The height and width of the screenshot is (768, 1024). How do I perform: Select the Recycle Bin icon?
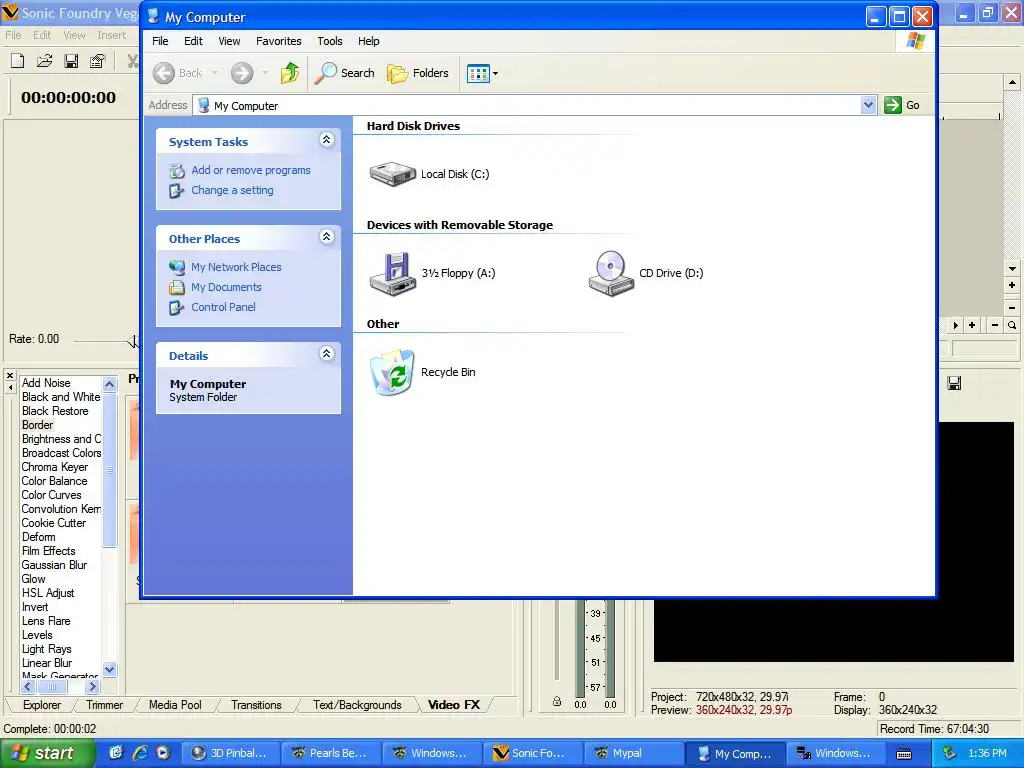tap(392, 372)
